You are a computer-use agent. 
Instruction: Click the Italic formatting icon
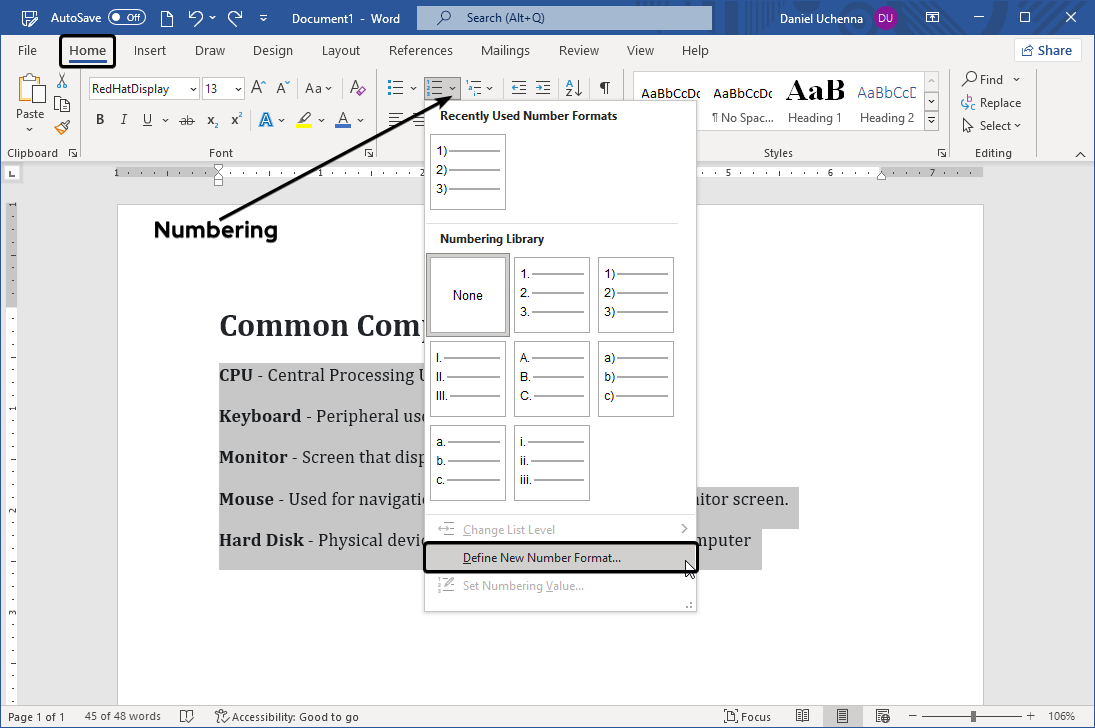(x=124, y=120)
